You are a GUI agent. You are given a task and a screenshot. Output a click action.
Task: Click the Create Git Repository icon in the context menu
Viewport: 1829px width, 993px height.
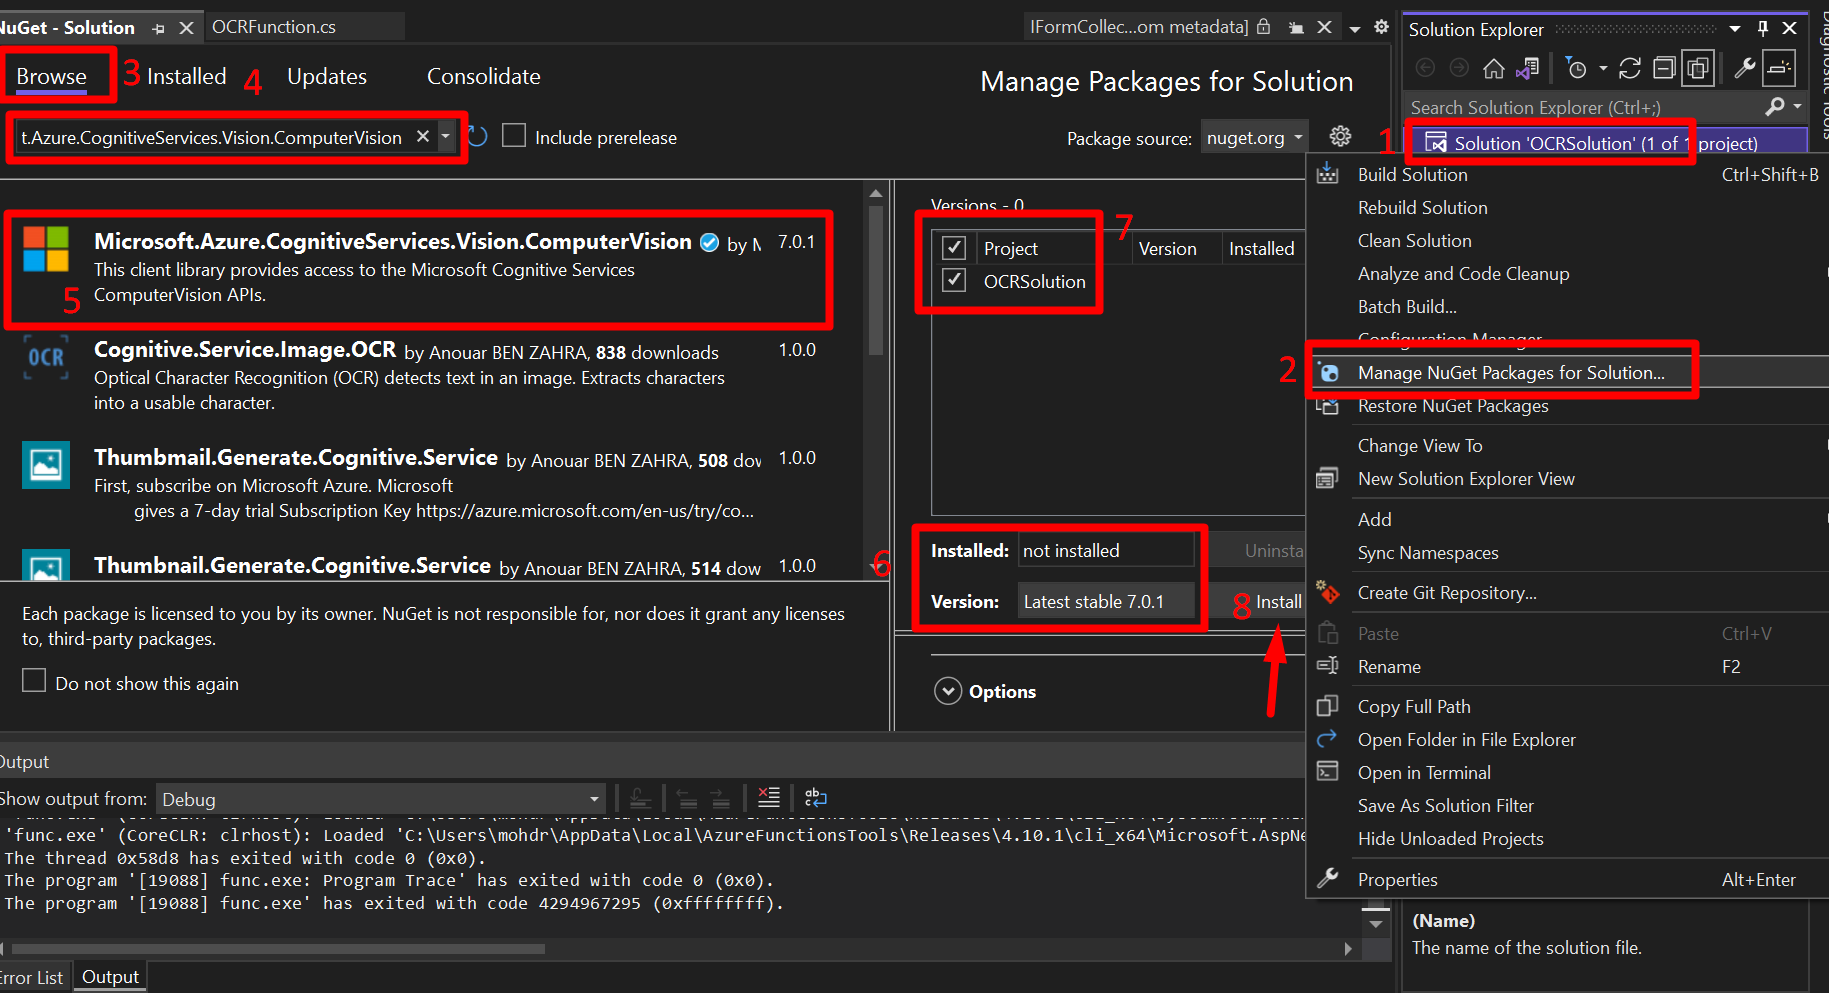[1327, 592]
